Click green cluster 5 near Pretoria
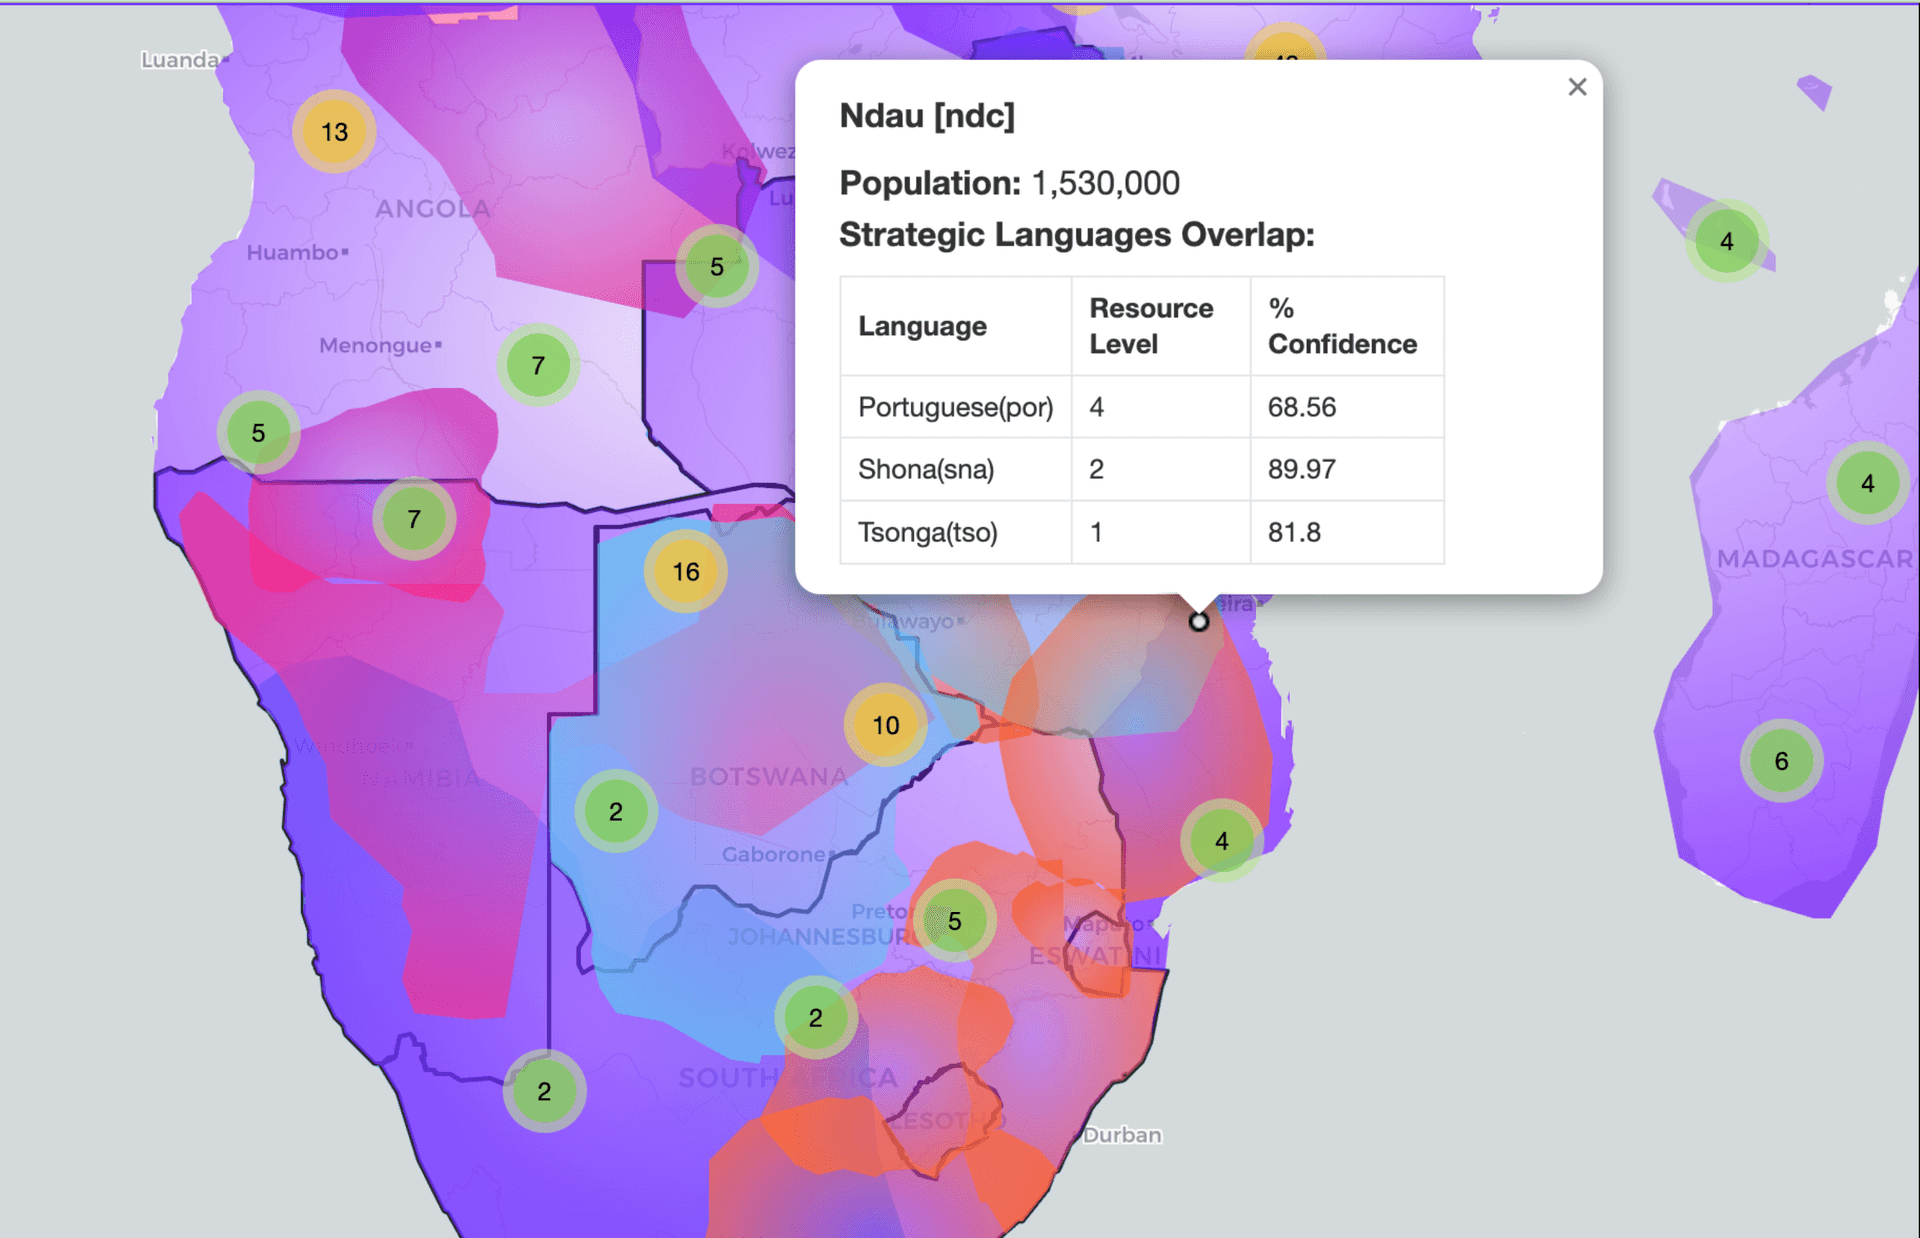1920x1238 pixels. 954,921
